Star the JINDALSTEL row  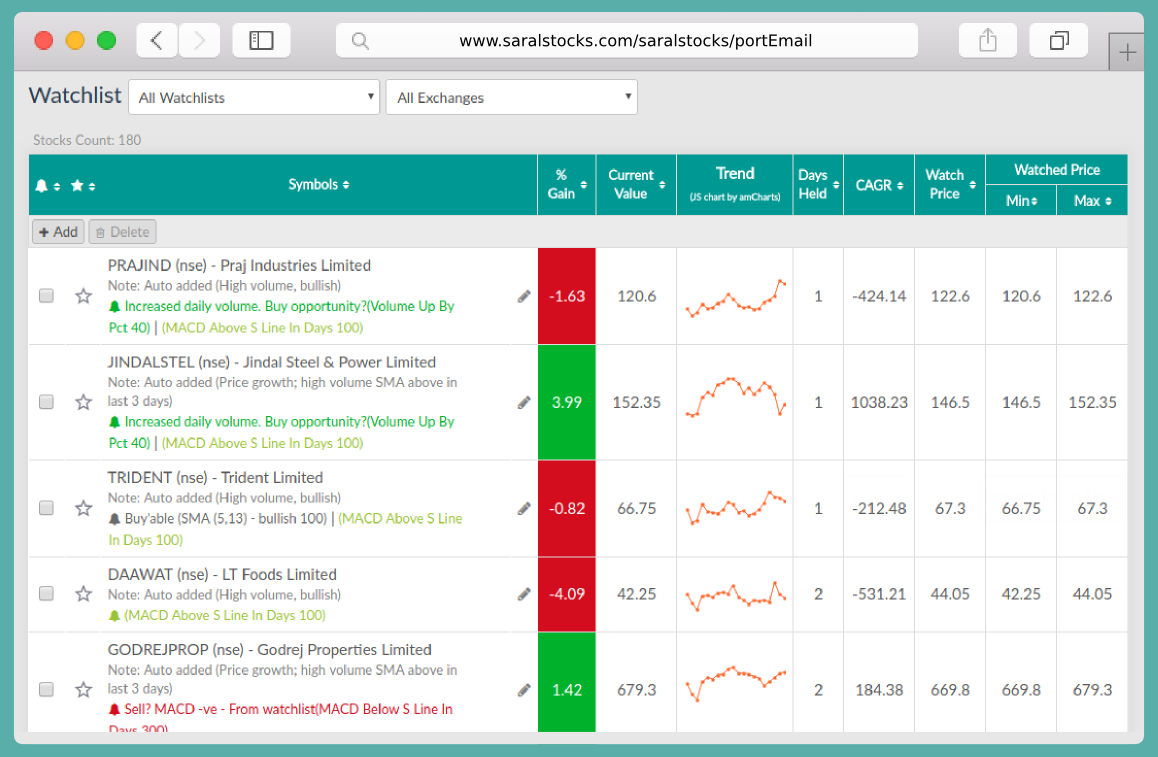(x=83, y=402)
